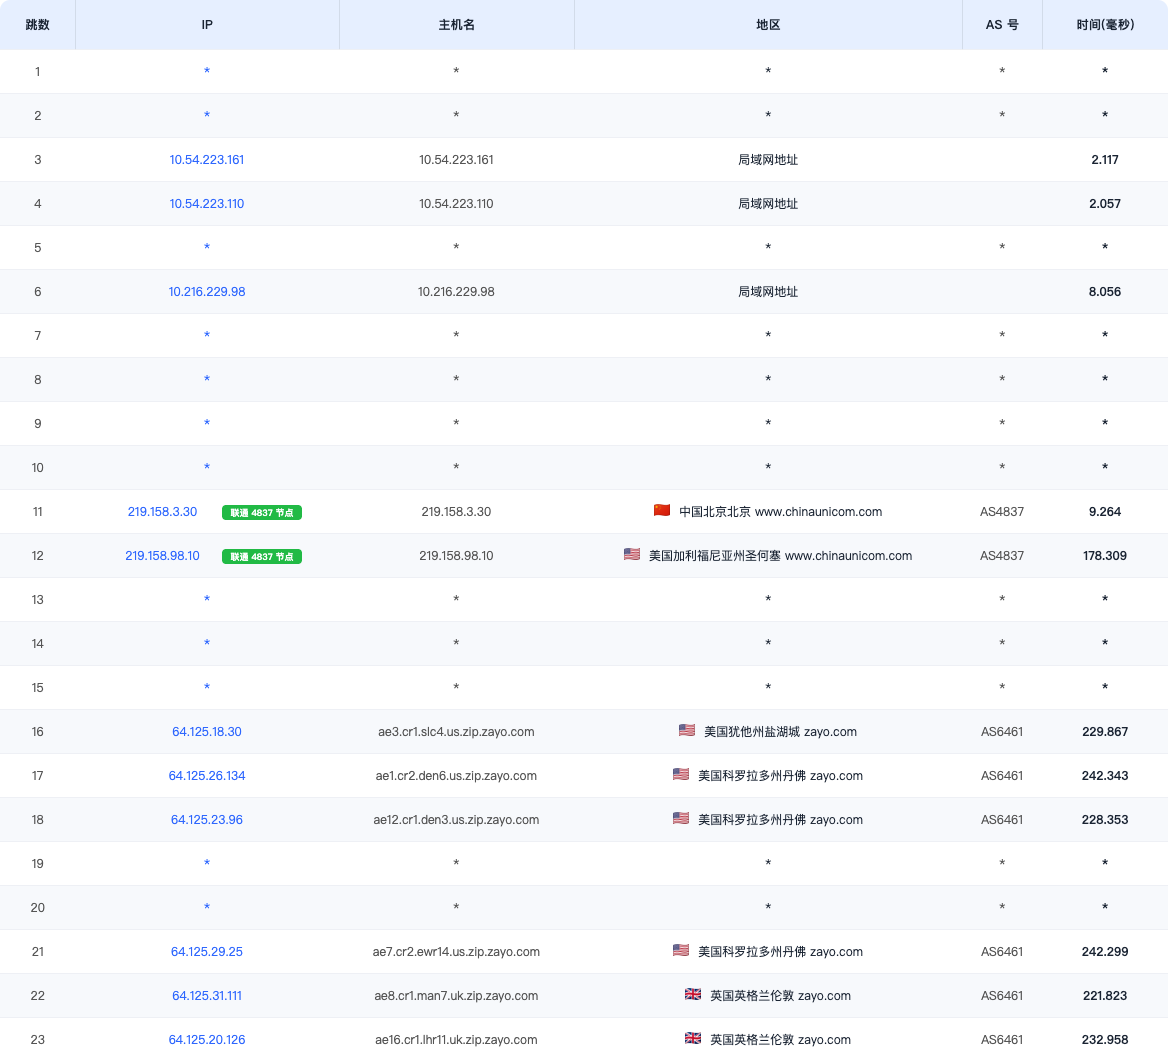Image resolution: width=1168 pixels, height=1050 pixels.
Task: Click the green 联通 4837 节点 badge on hop 11
Action: 261,512
